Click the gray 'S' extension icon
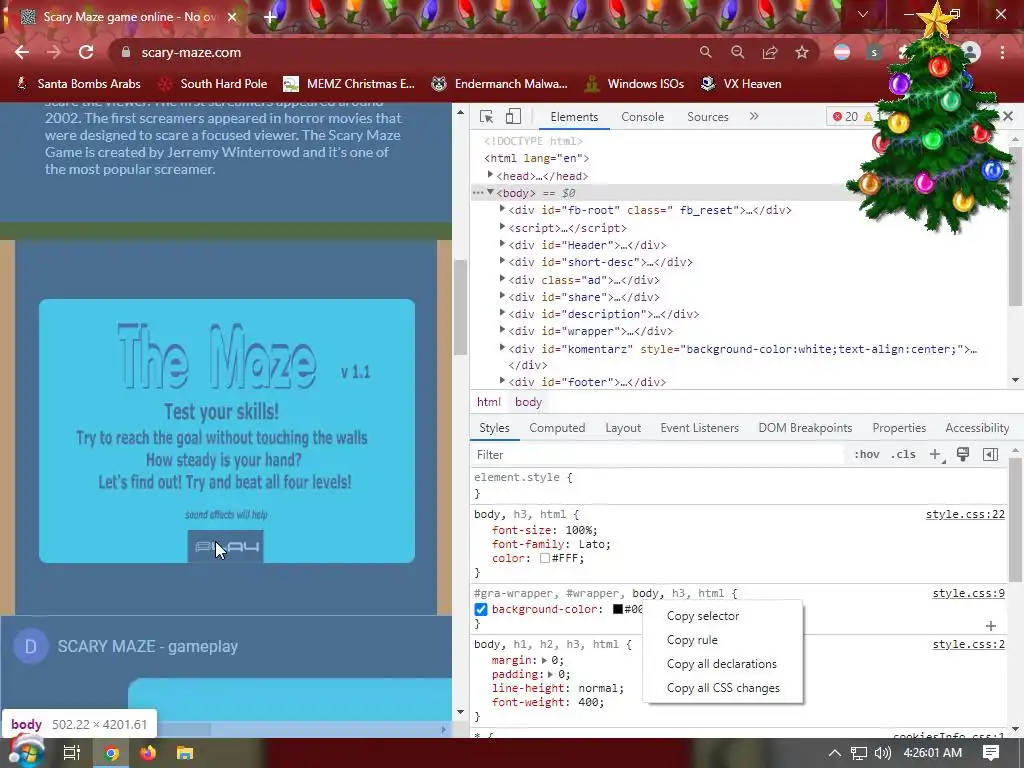This screenshot has width=1024, height=768. point(874,52)
